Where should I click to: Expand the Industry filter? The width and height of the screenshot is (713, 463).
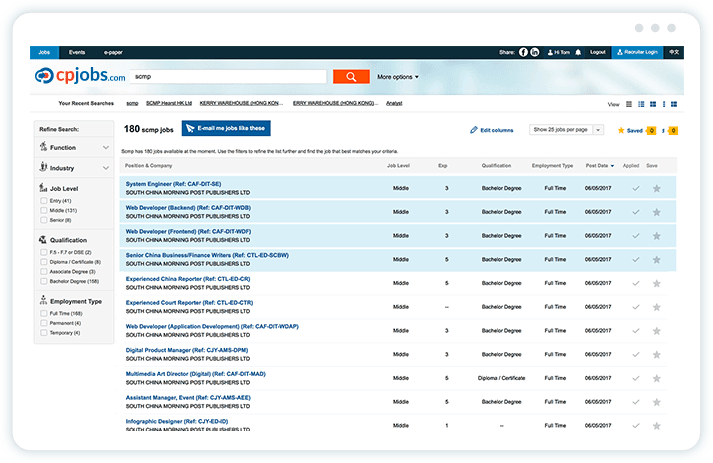(x=74, y=168)
